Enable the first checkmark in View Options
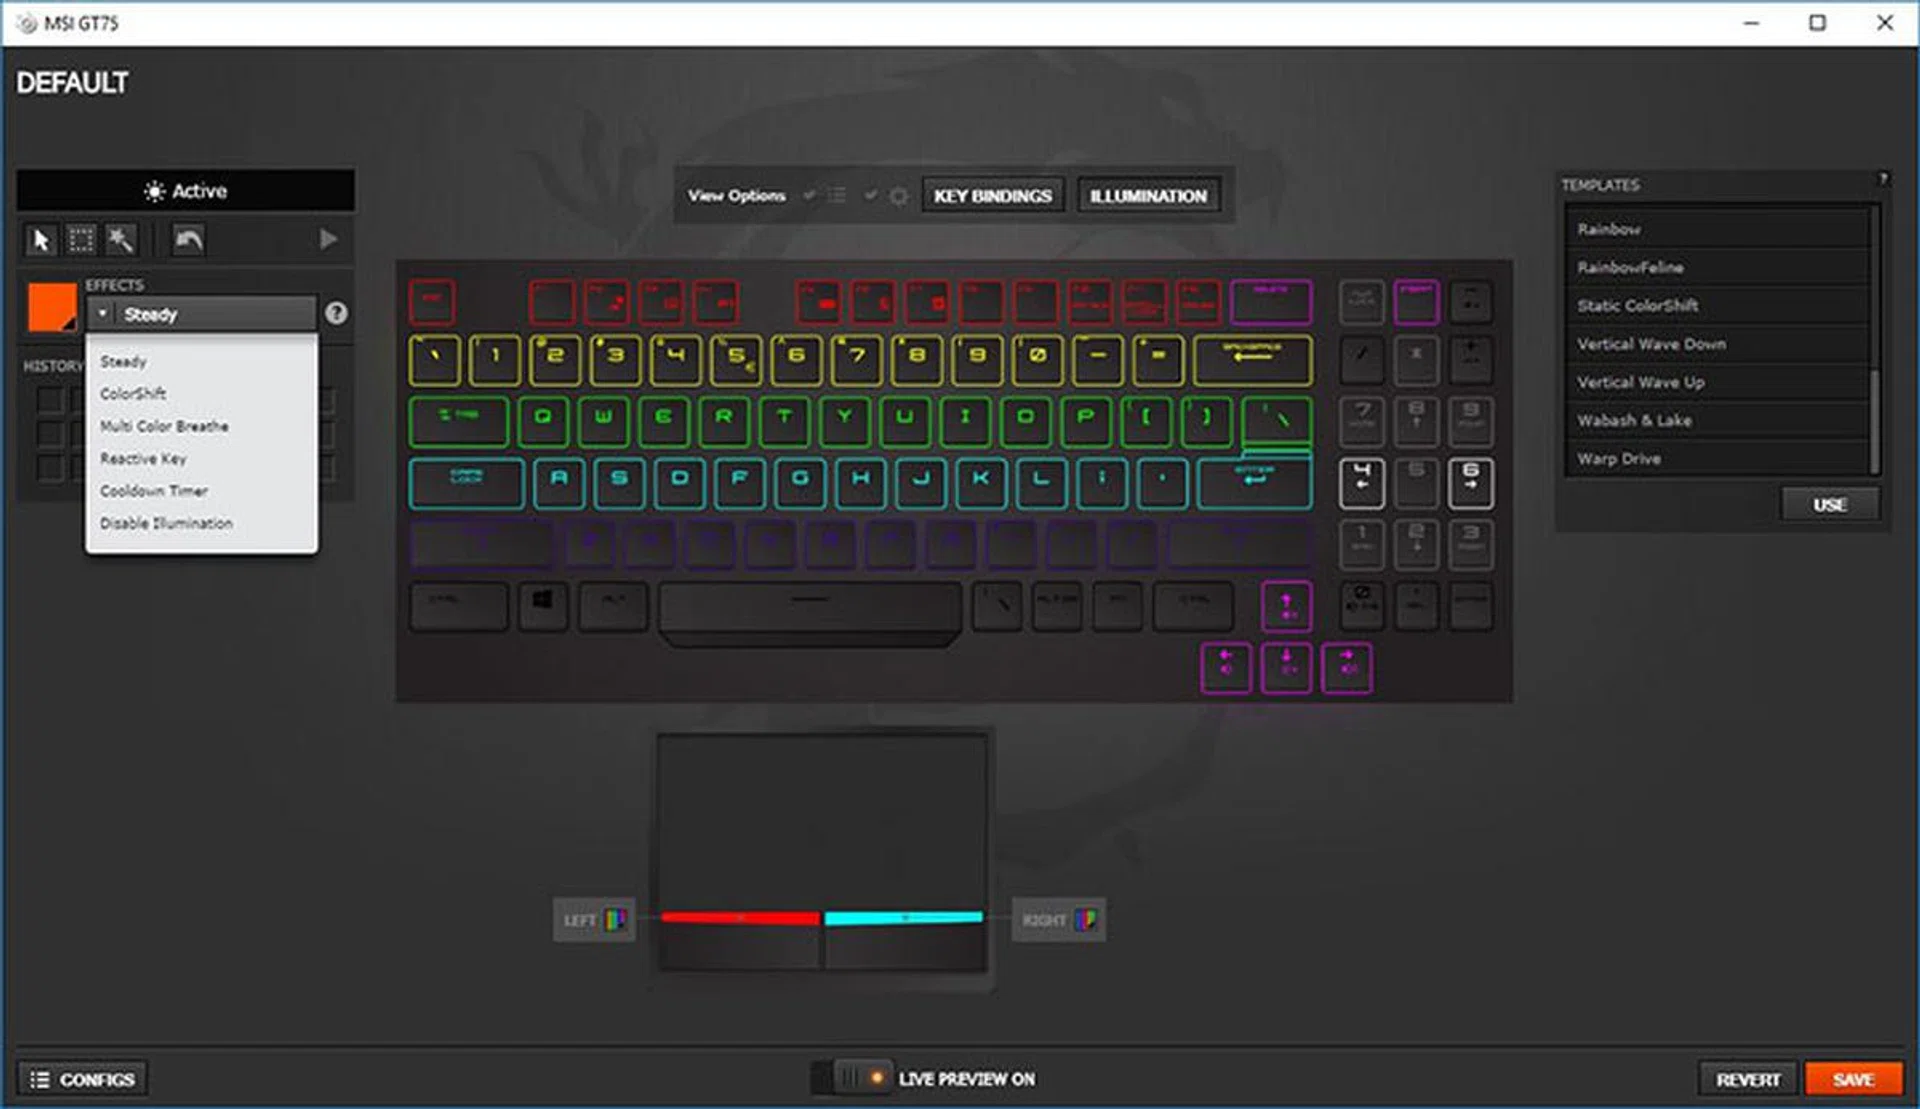 click(x=810, y=196)
